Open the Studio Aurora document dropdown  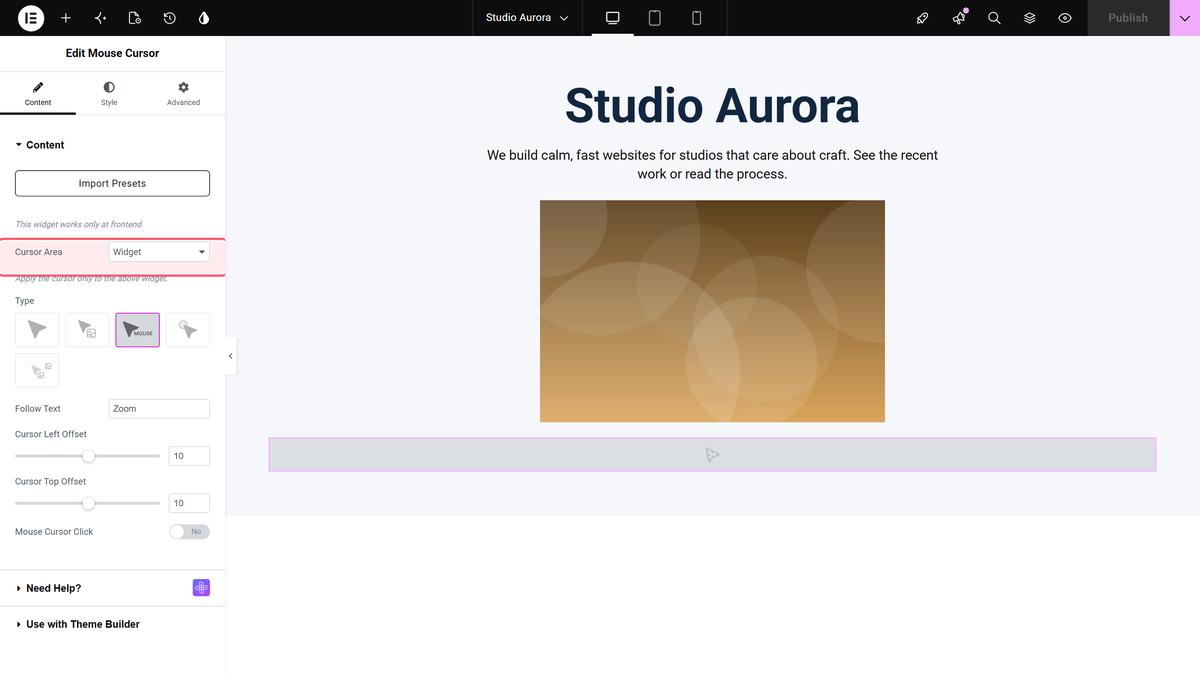[x=527, y=18]
